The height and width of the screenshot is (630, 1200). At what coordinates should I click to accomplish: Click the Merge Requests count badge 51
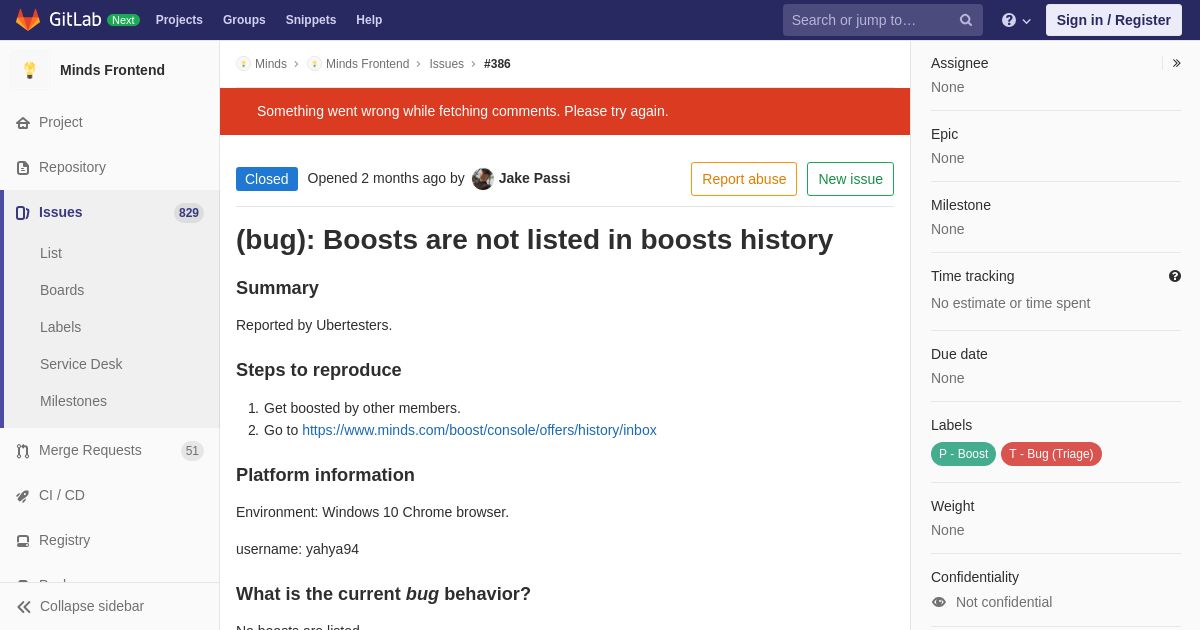(x=192, y=451)
